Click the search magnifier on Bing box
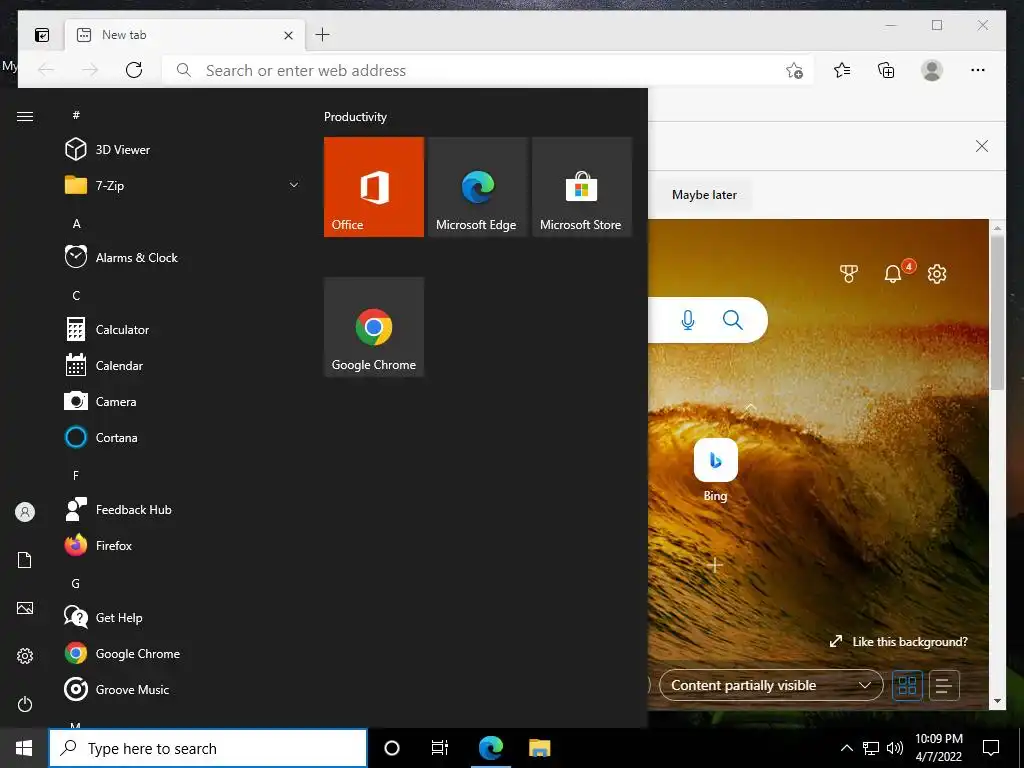 coord(733,320)
